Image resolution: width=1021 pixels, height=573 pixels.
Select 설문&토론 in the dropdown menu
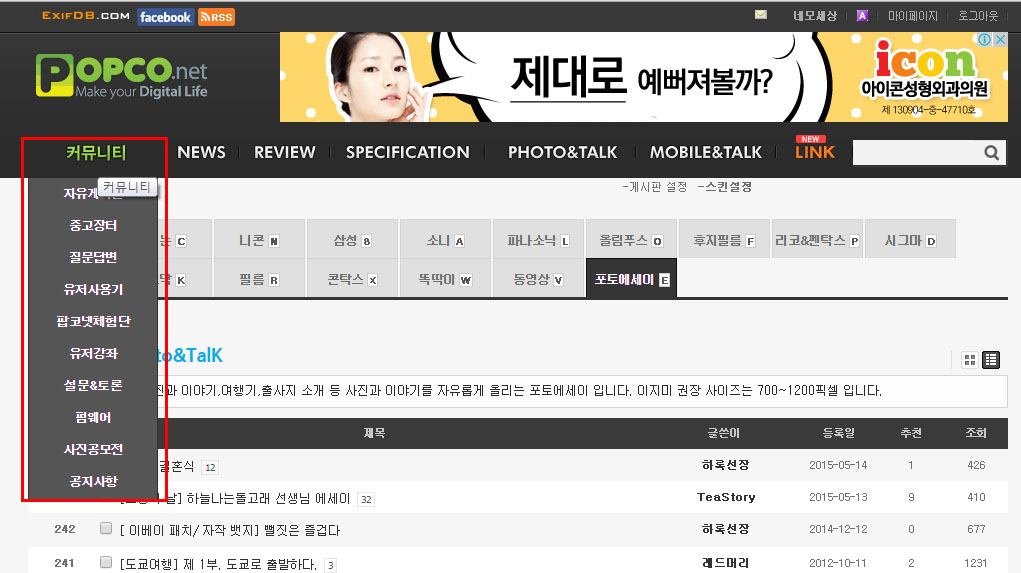93,385
